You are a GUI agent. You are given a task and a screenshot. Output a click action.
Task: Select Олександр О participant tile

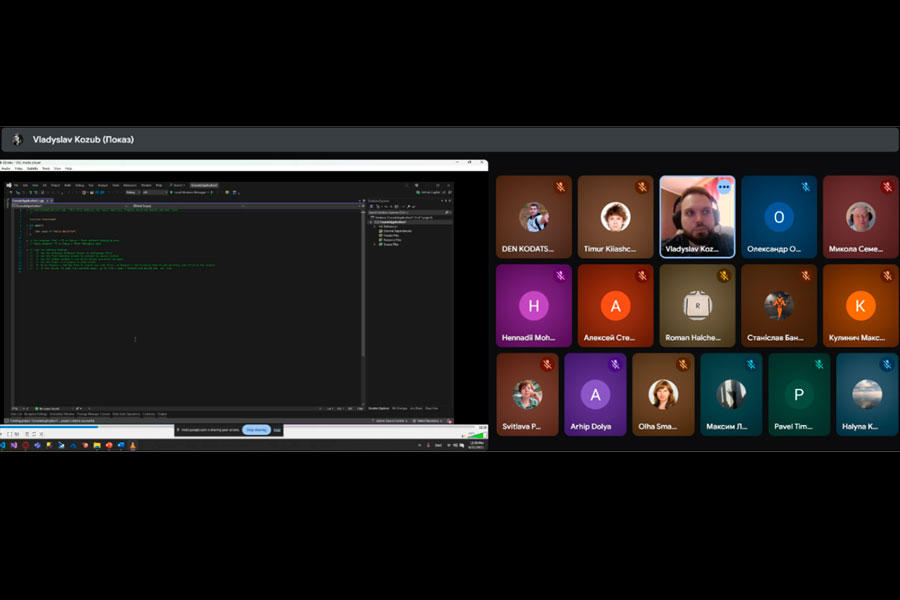779,217
